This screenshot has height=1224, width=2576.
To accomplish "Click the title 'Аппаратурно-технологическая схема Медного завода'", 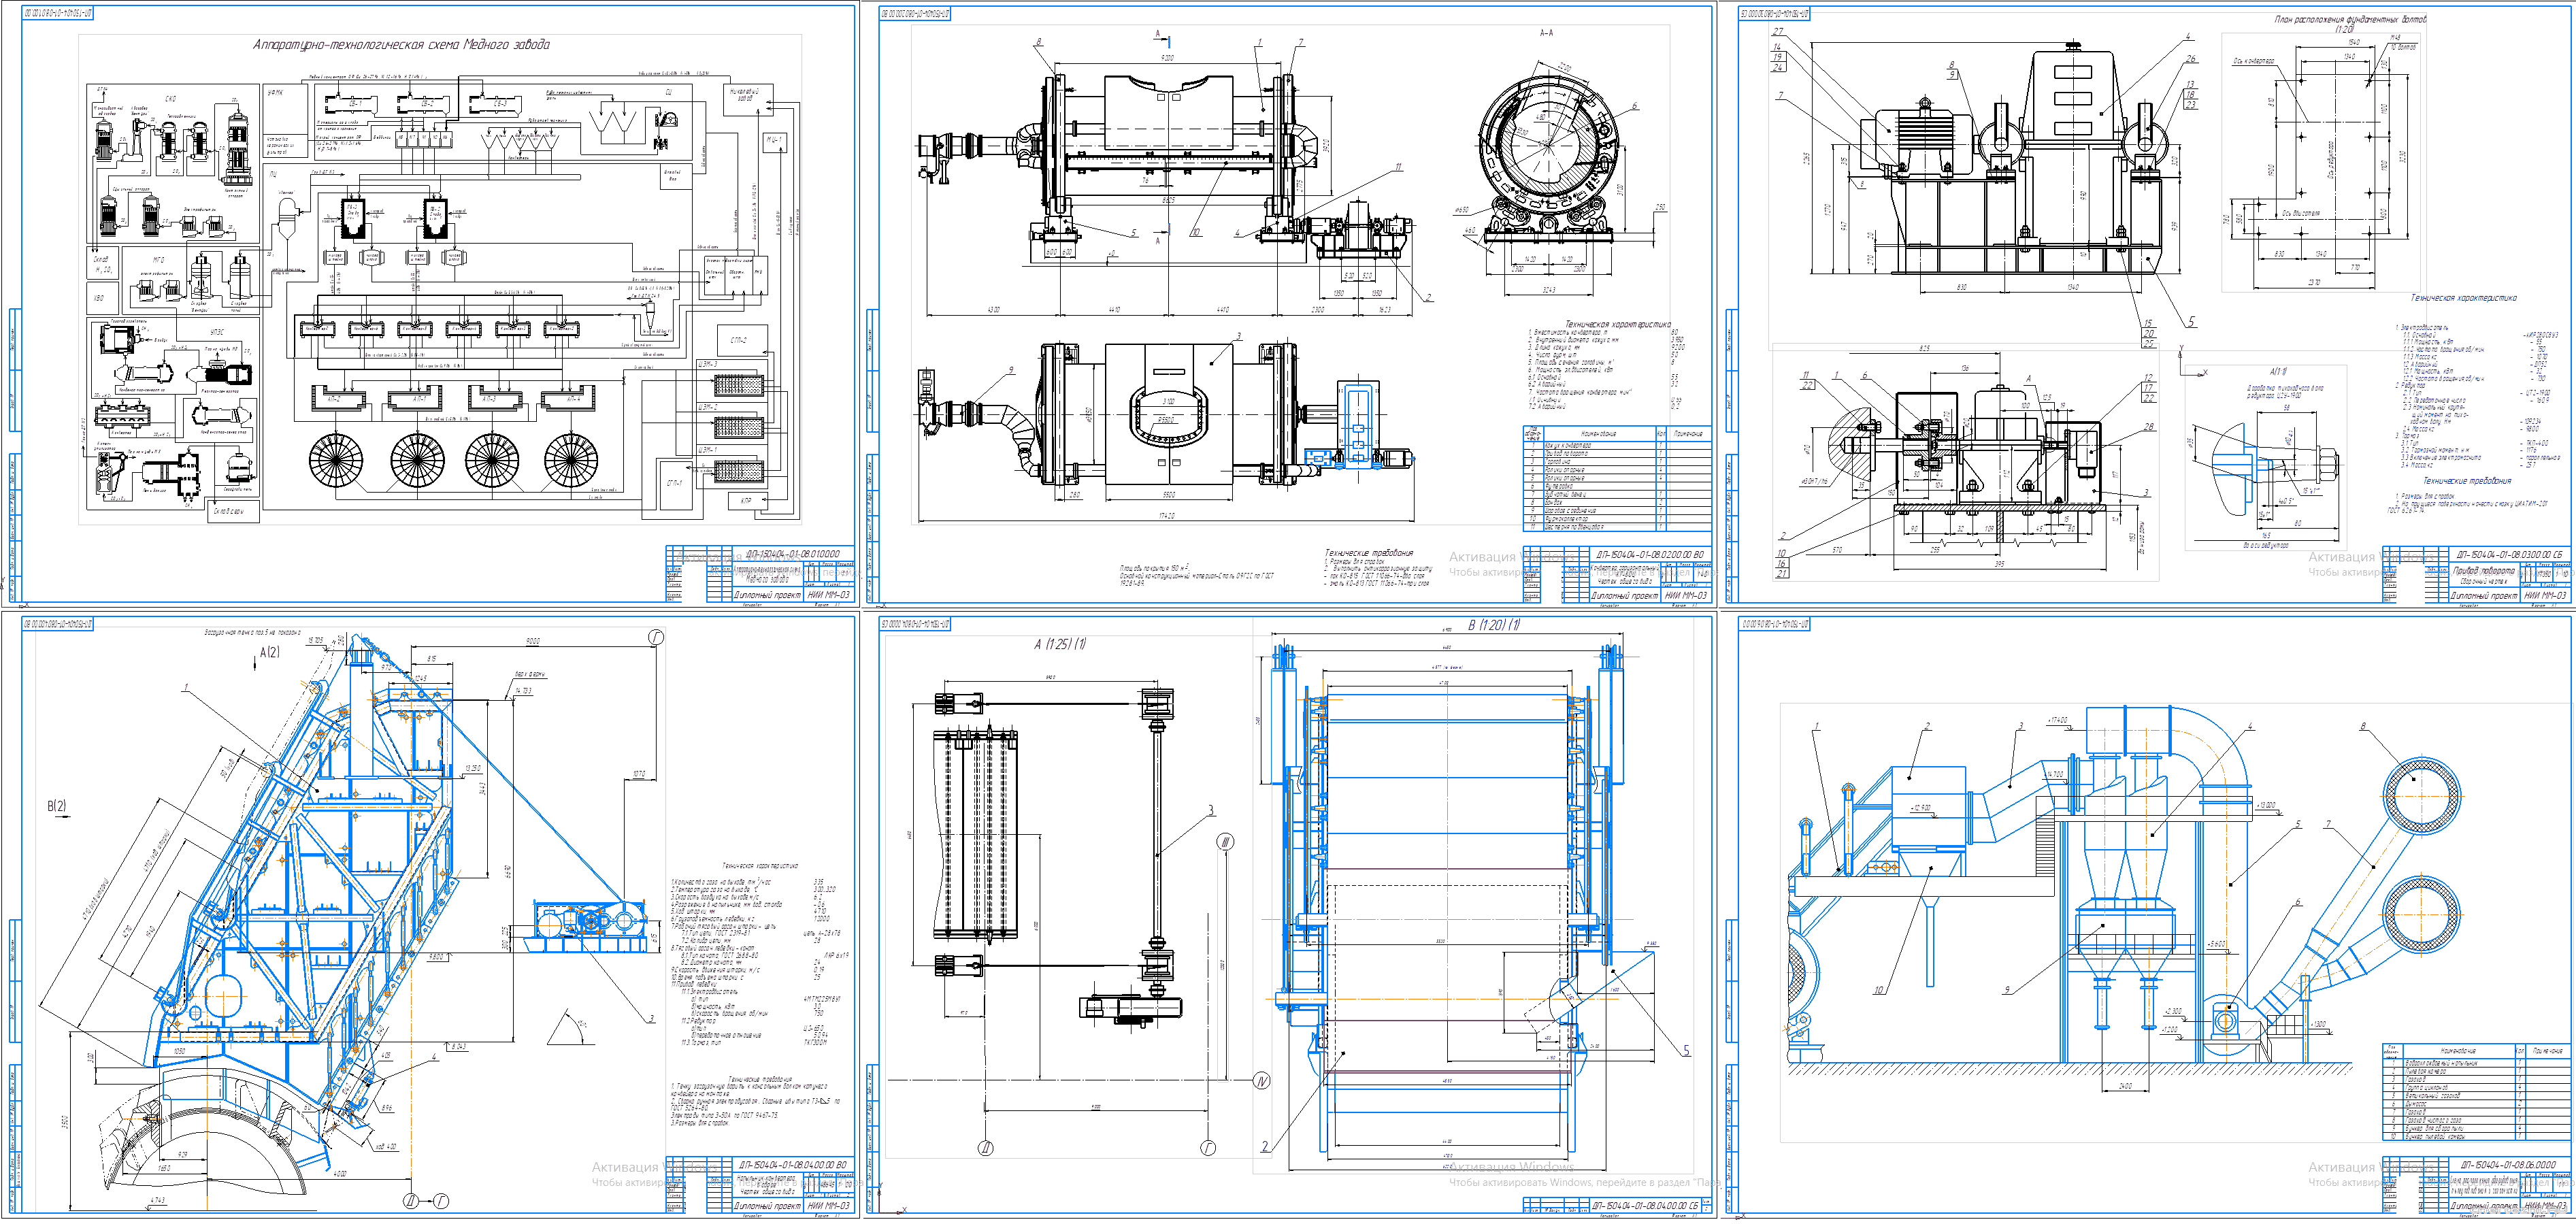I will point(400,45).
